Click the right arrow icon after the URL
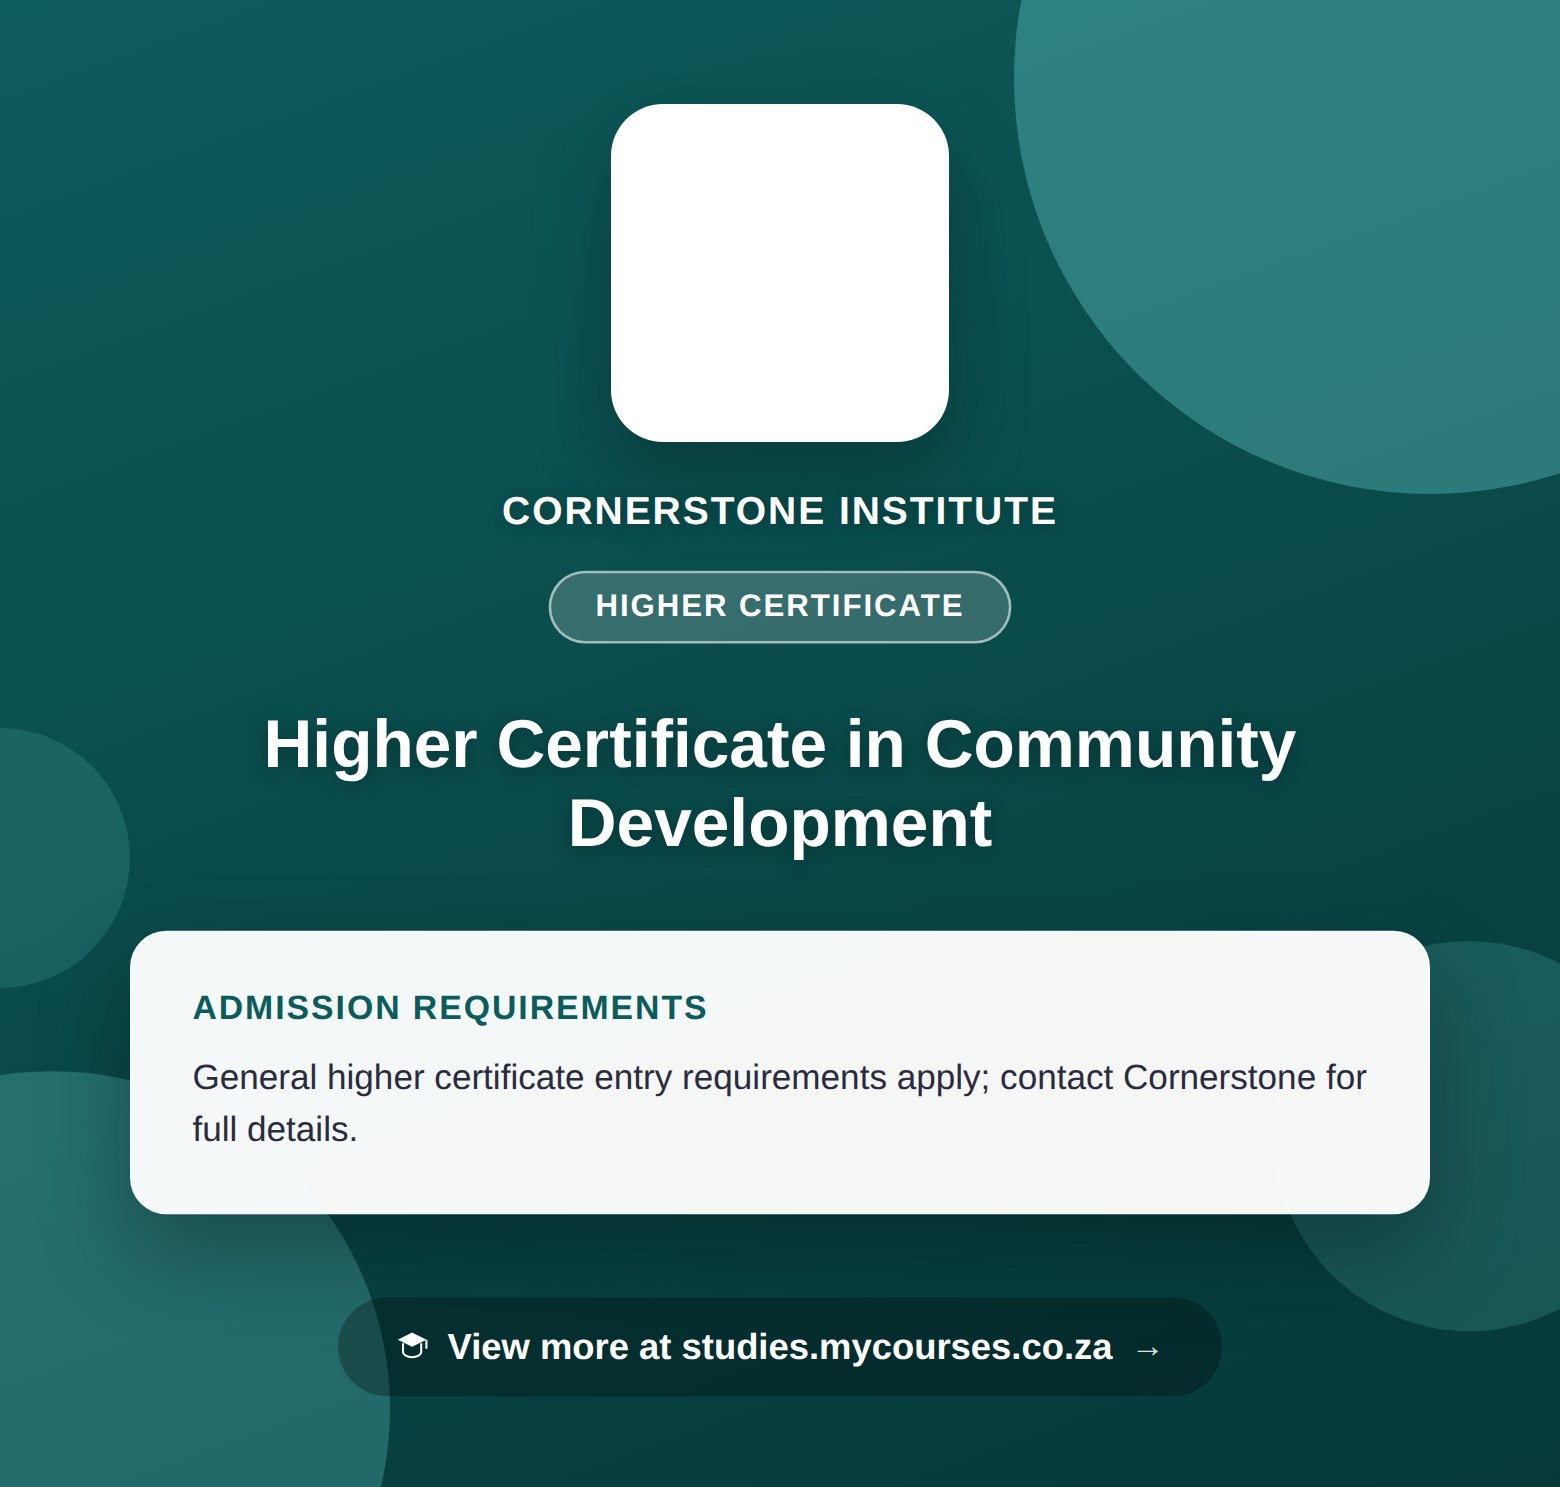This screenshot has width=1560, height=1487. 1147,1350
